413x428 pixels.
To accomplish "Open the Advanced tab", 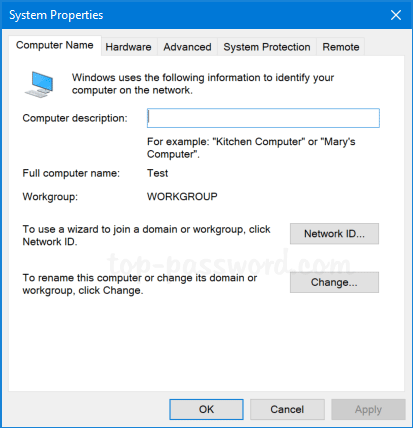I will click(187, 47).
